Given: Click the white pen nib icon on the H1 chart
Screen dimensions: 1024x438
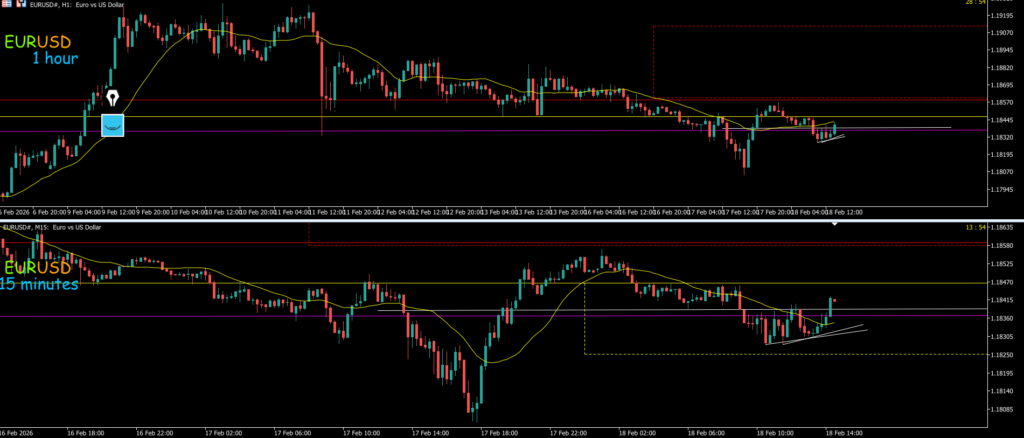Looking at the screenshot, I should coord(111,98).
